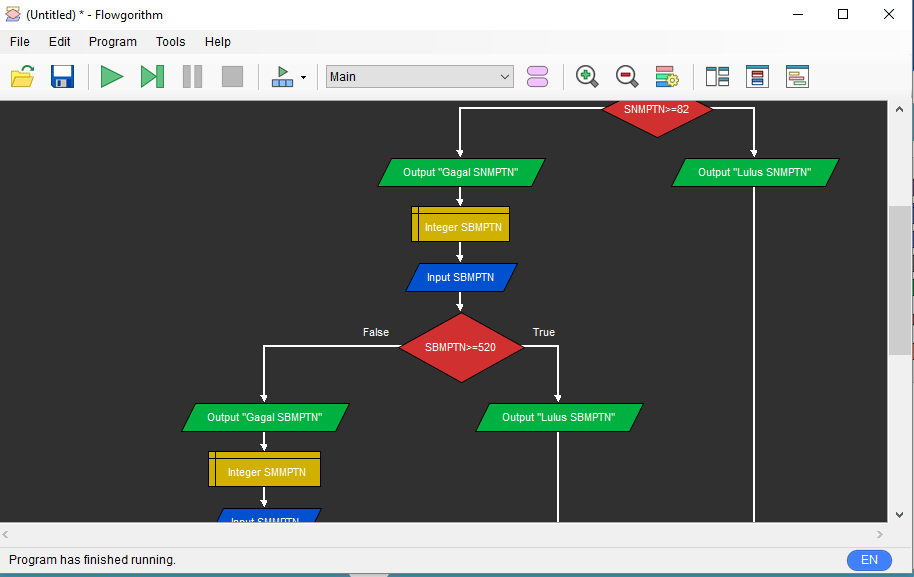Click the Integer SBMPTN declare block
914x577 pixels.
click(x=461, y=227)
